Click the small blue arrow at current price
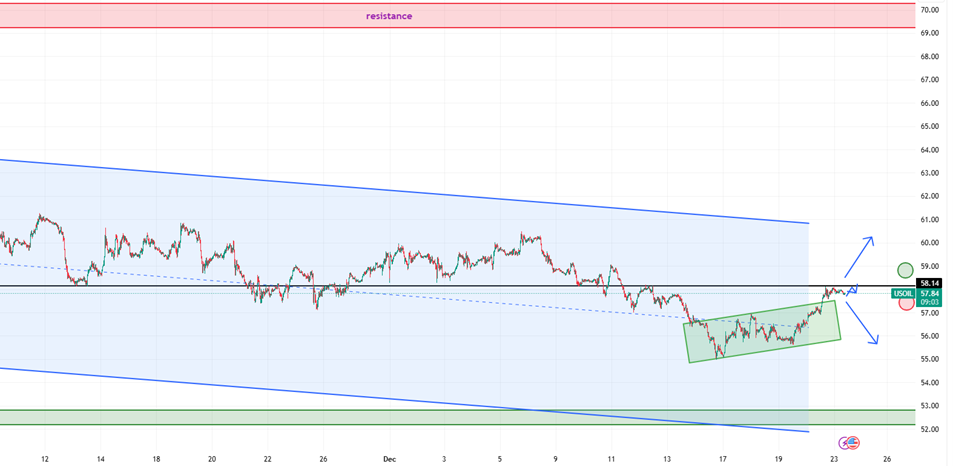Image resolution: width=953 pixels, height=466 pixels. 852,291
